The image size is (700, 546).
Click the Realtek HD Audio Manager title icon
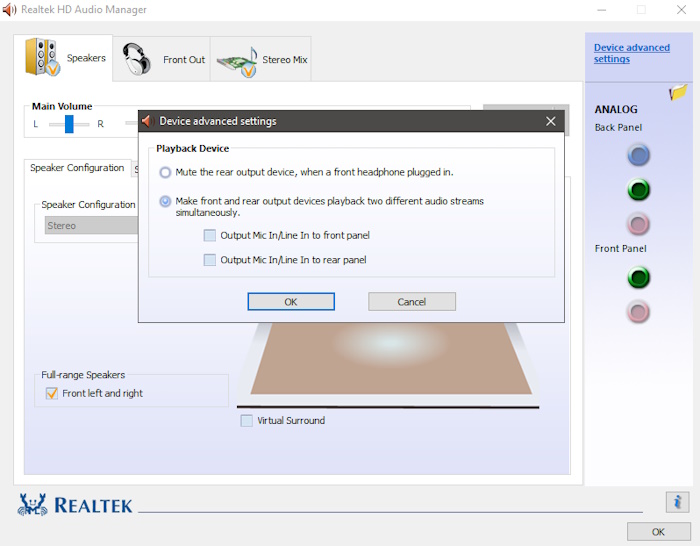coord(9,9)
